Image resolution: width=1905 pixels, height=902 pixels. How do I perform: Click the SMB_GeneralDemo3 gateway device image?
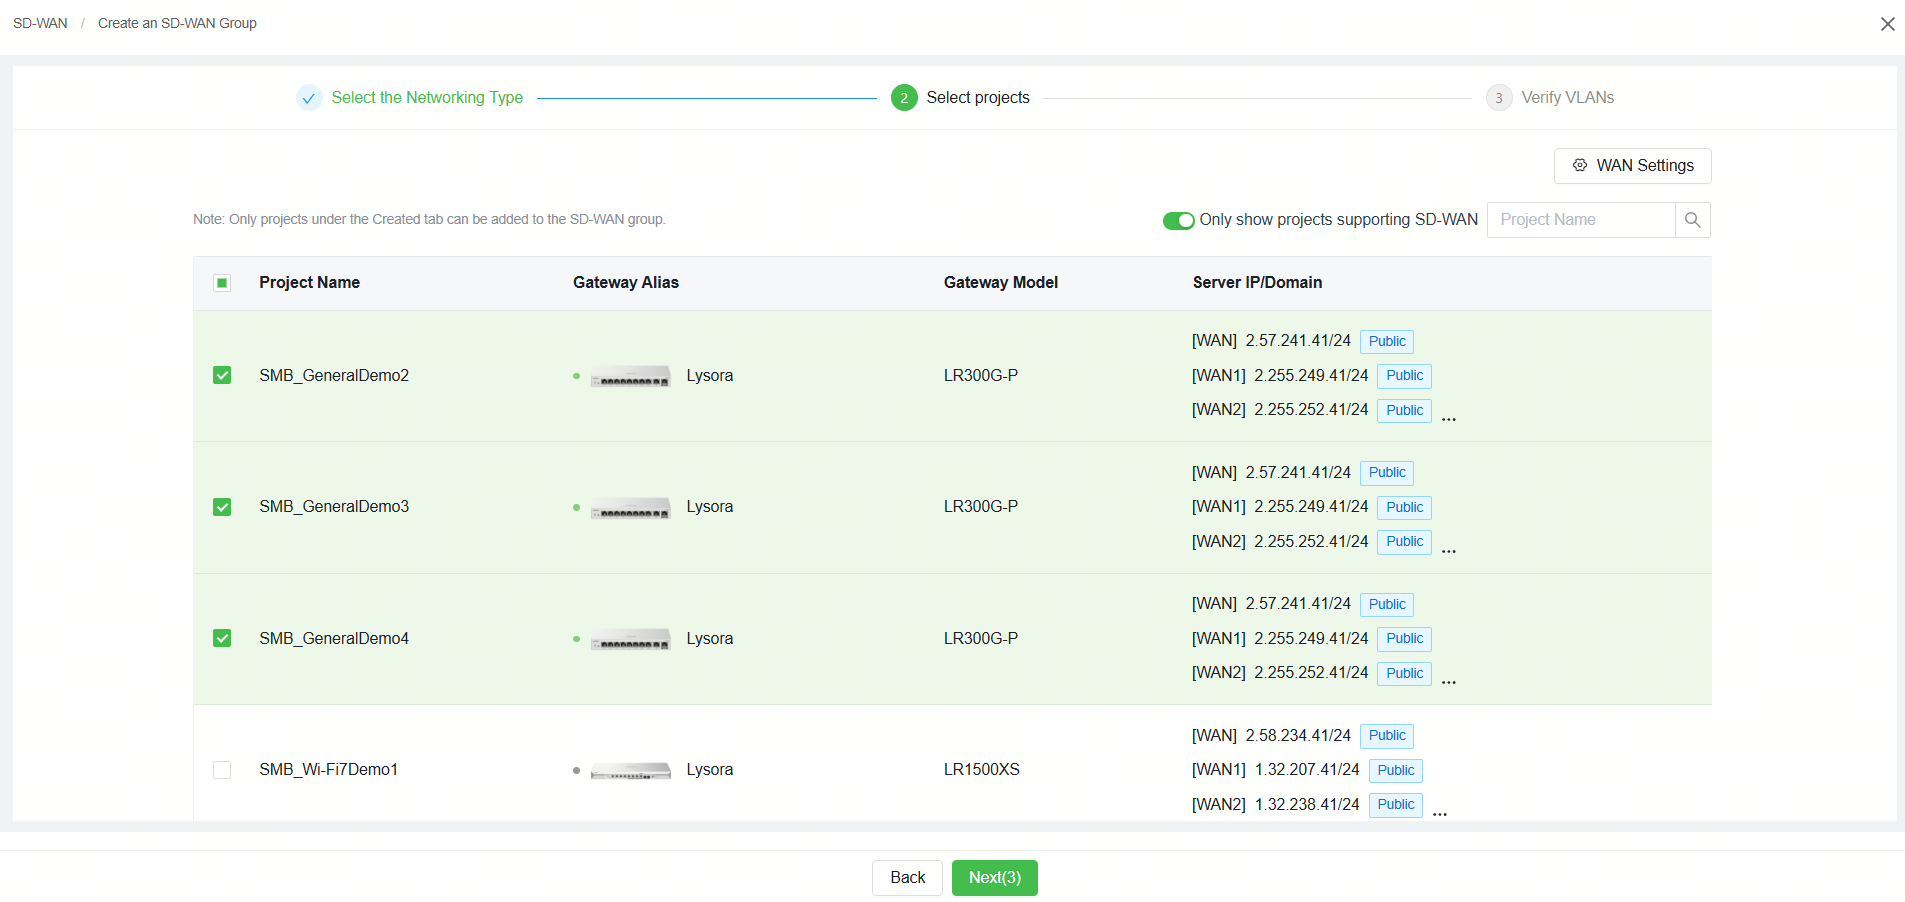tap(630, 508)
